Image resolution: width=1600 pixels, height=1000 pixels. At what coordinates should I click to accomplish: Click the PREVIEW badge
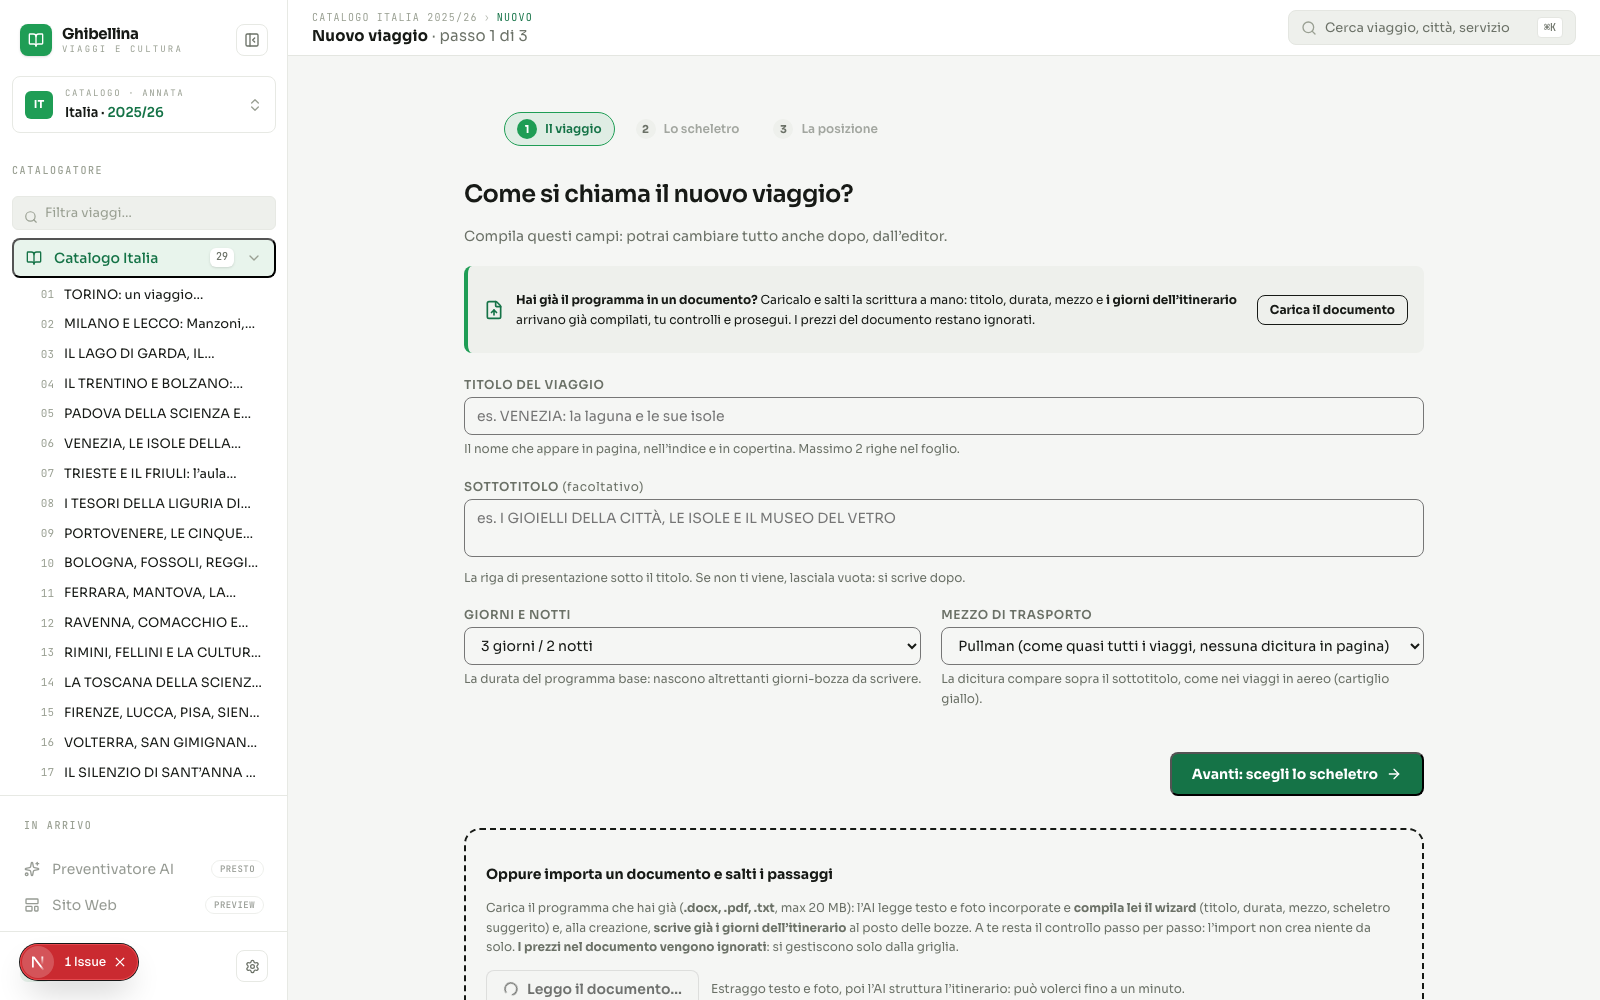[234, 905]
